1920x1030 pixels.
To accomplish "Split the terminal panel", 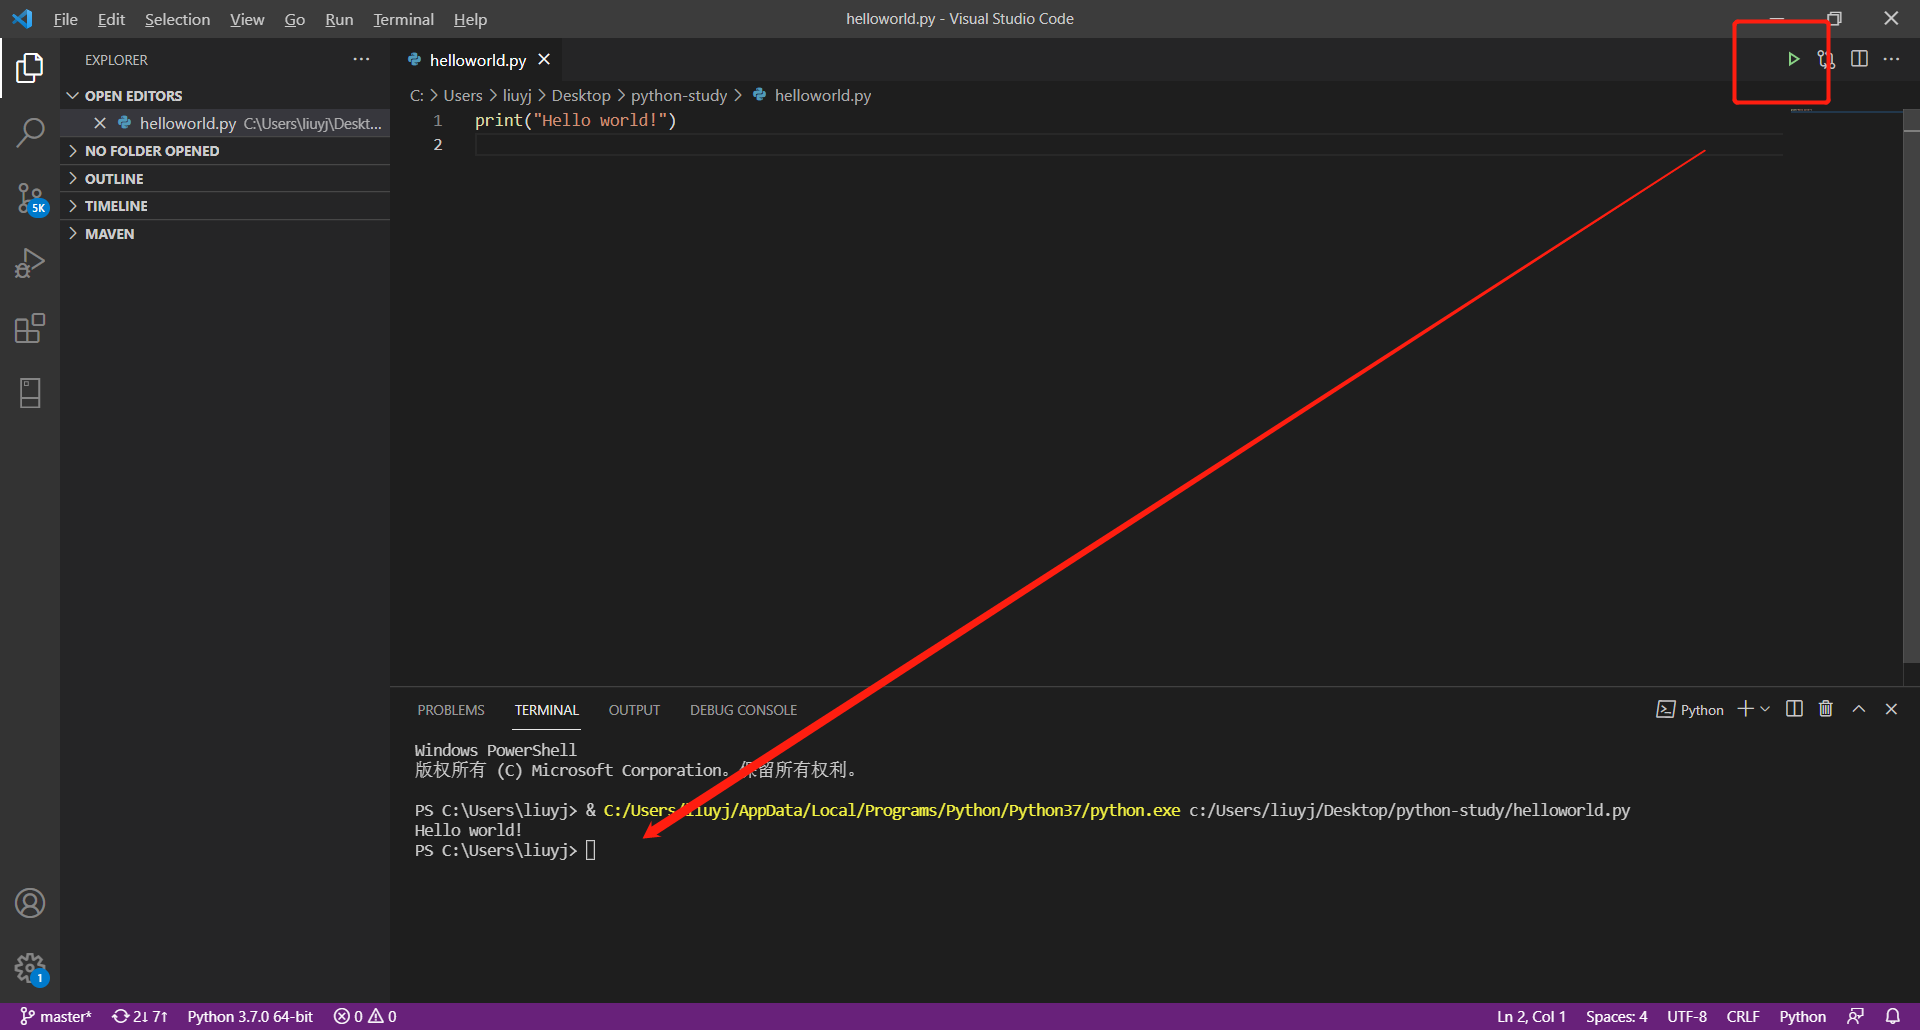I will click(1794, 709).
